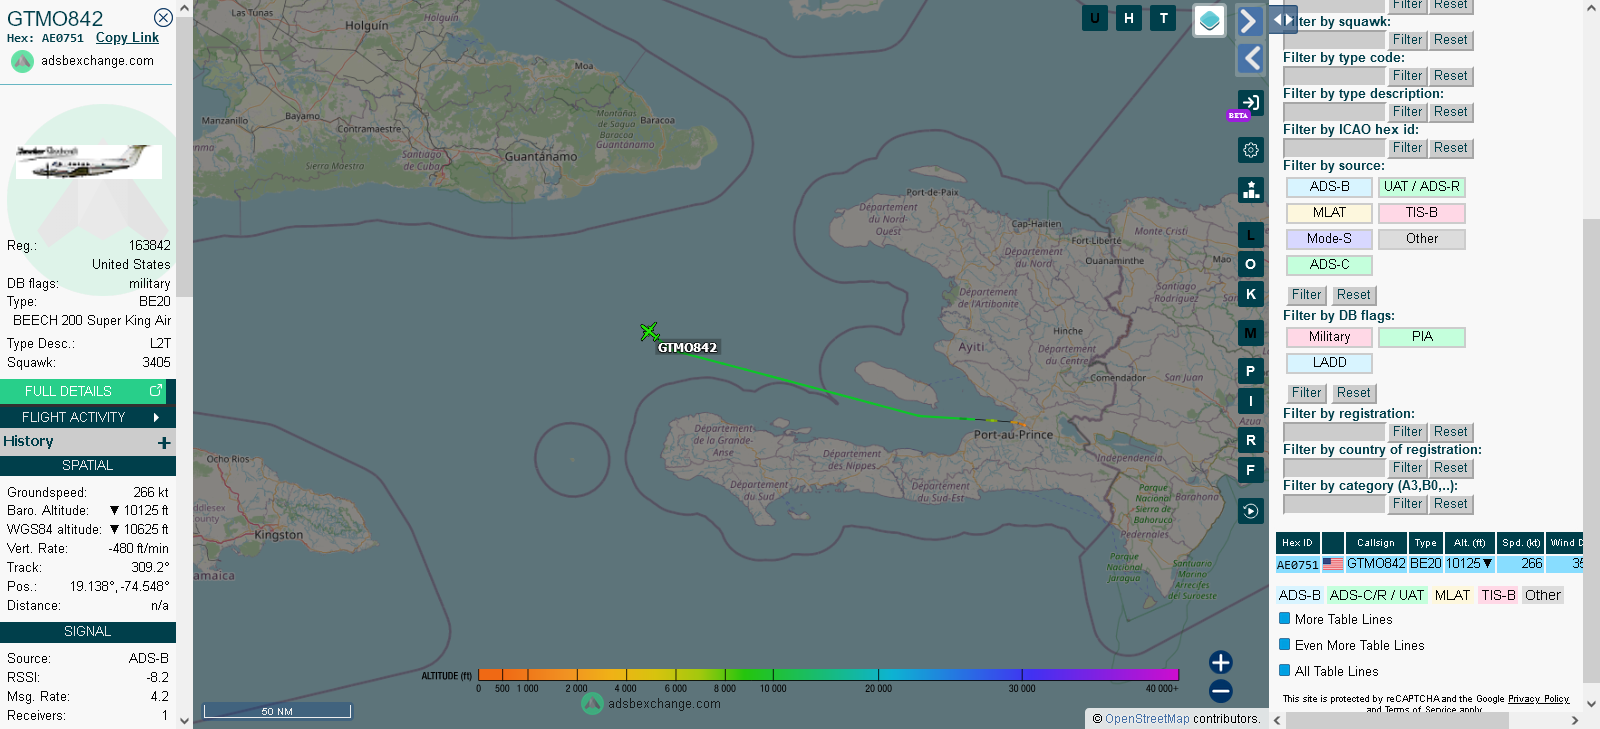Zoom in with the plus button

click(x=1220, y=662)
